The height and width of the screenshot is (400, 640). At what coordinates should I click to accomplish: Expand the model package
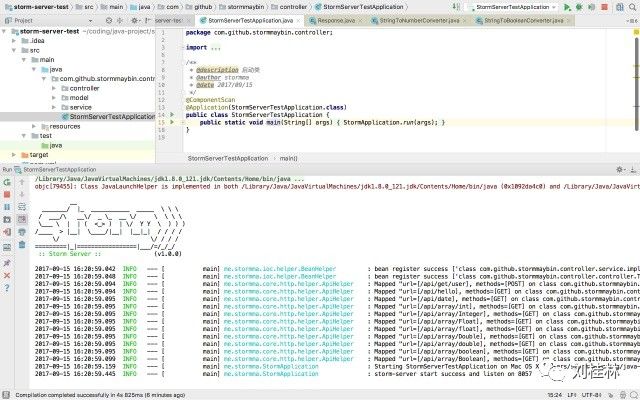[x=54, y=98]
